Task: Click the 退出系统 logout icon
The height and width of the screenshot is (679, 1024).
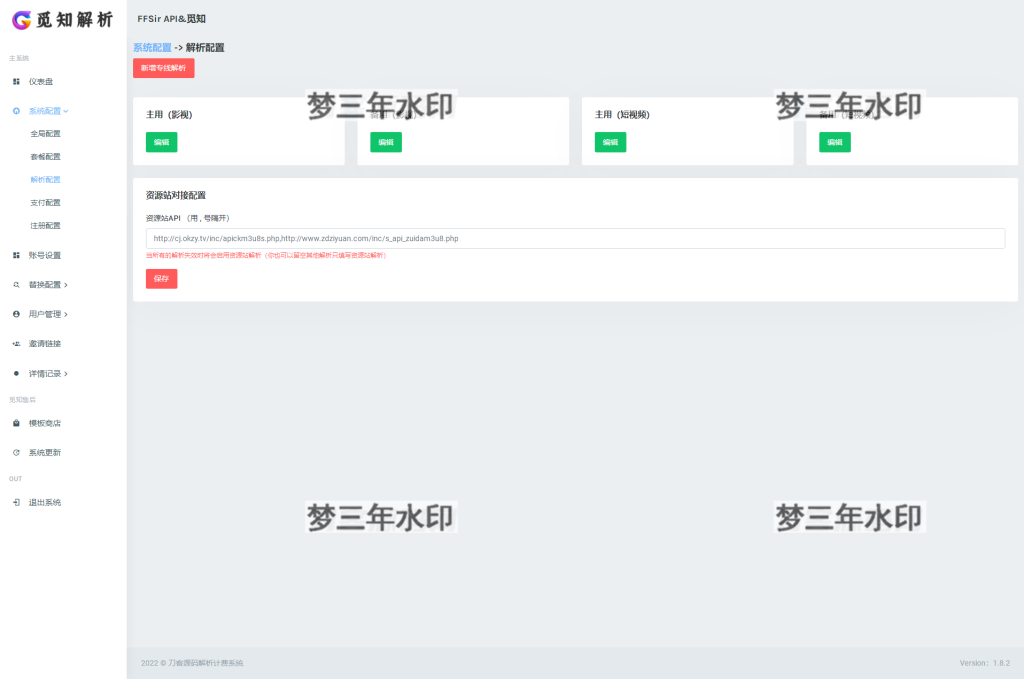Action: pos(16,502)
